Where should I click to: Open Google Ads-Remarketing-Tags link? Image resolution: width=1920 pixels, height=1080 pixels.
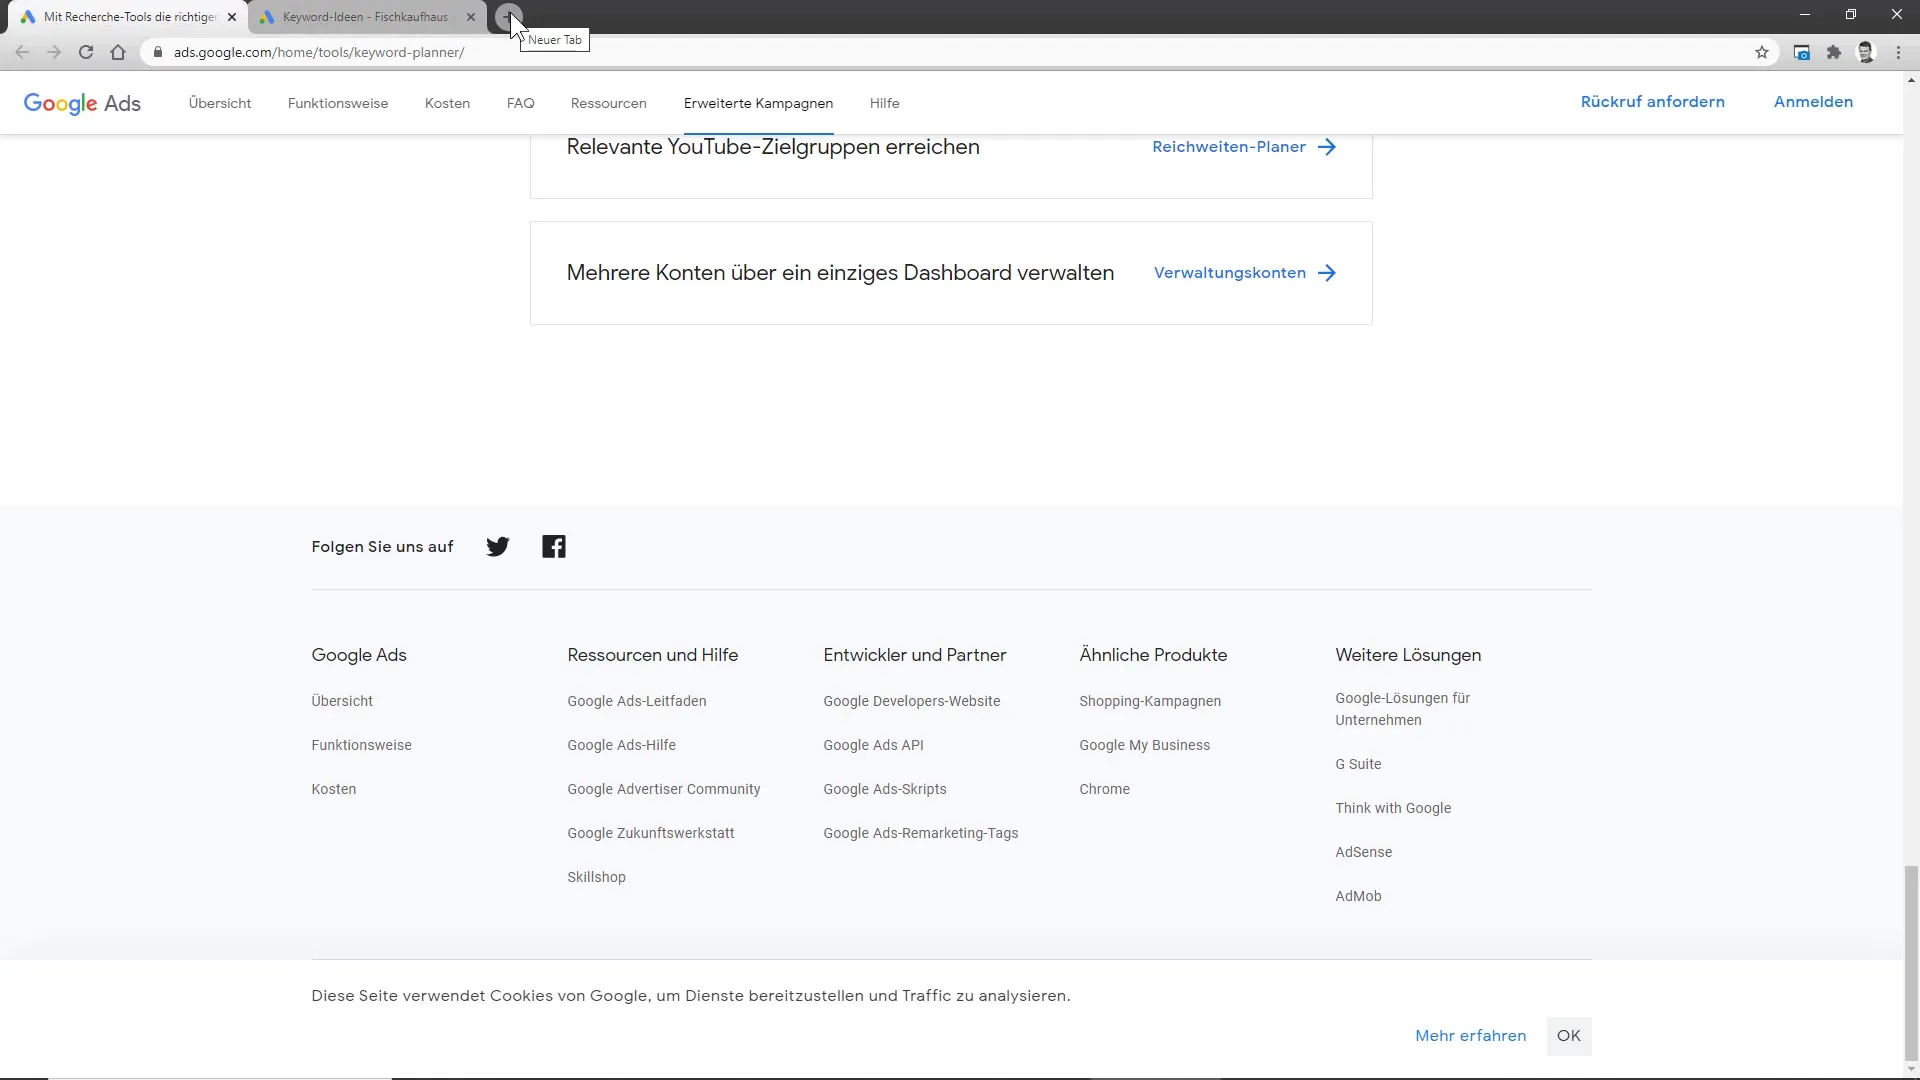coord(920,833)
